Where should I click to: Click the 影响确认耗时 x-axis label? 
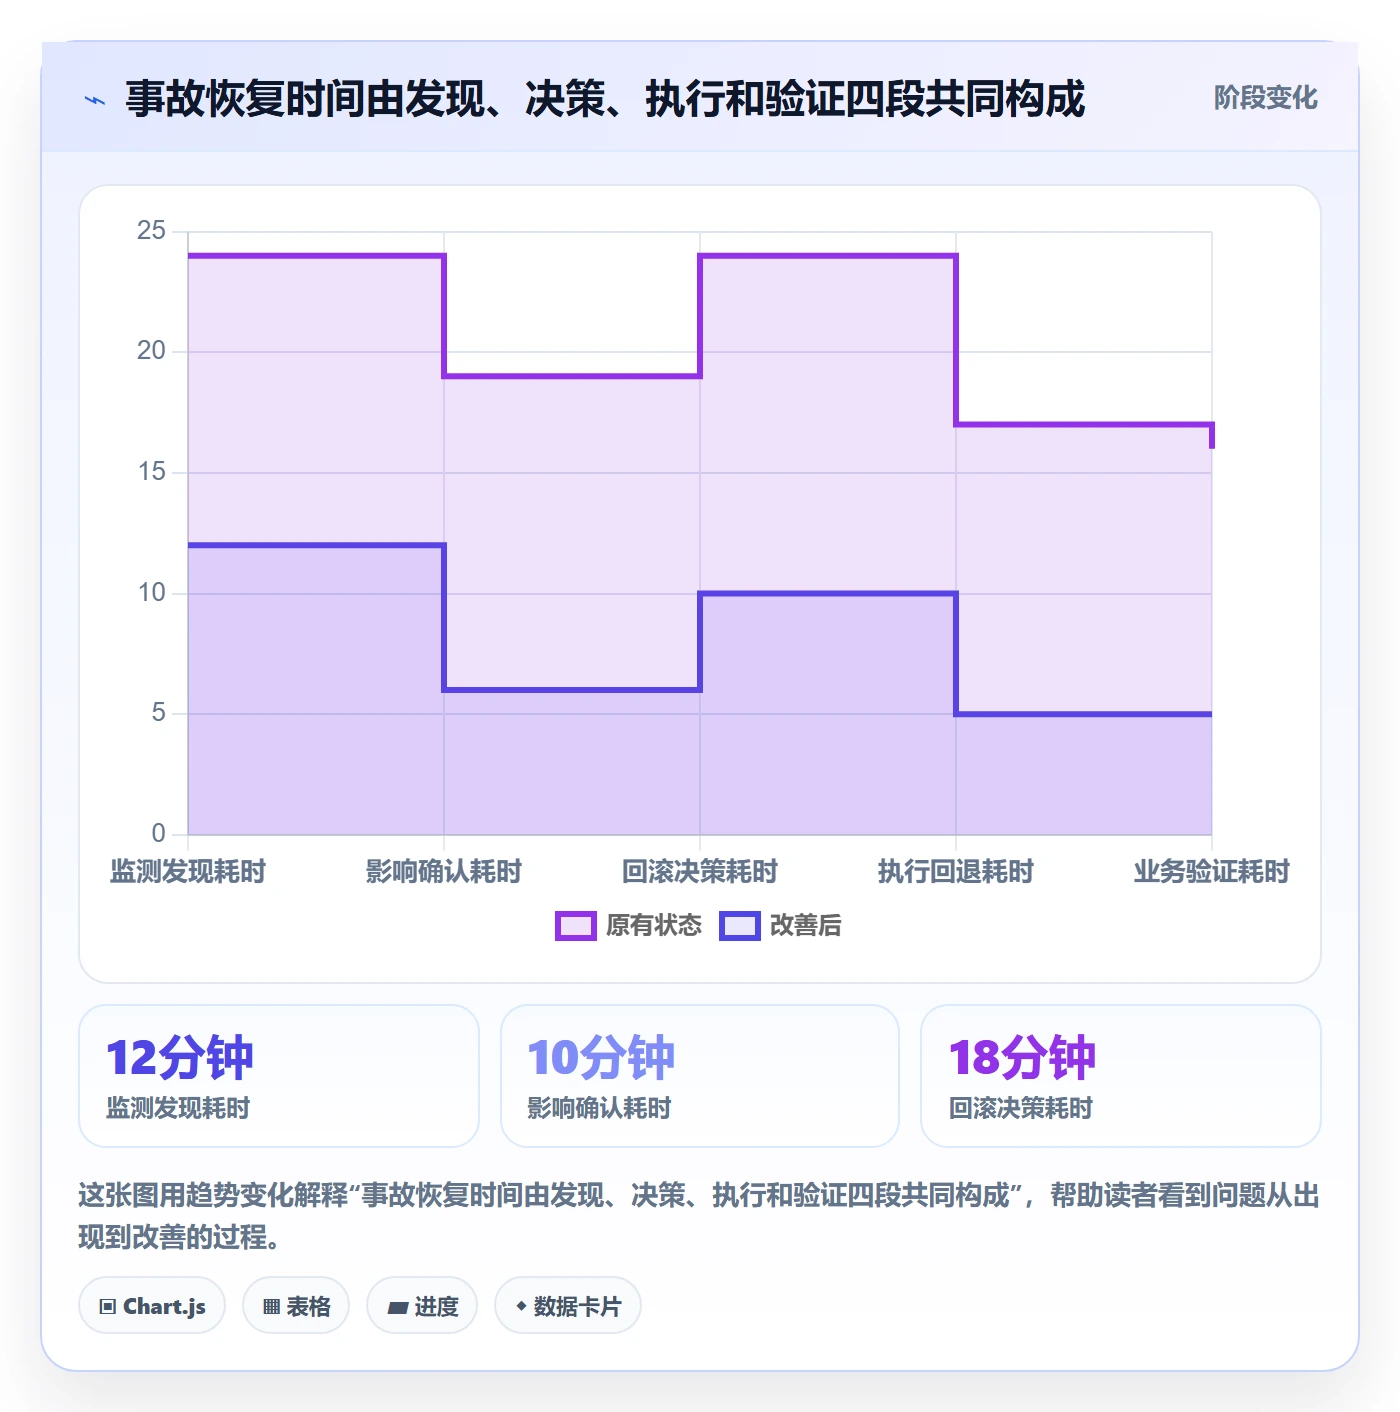pyautogui.click(x=444, y=872)
